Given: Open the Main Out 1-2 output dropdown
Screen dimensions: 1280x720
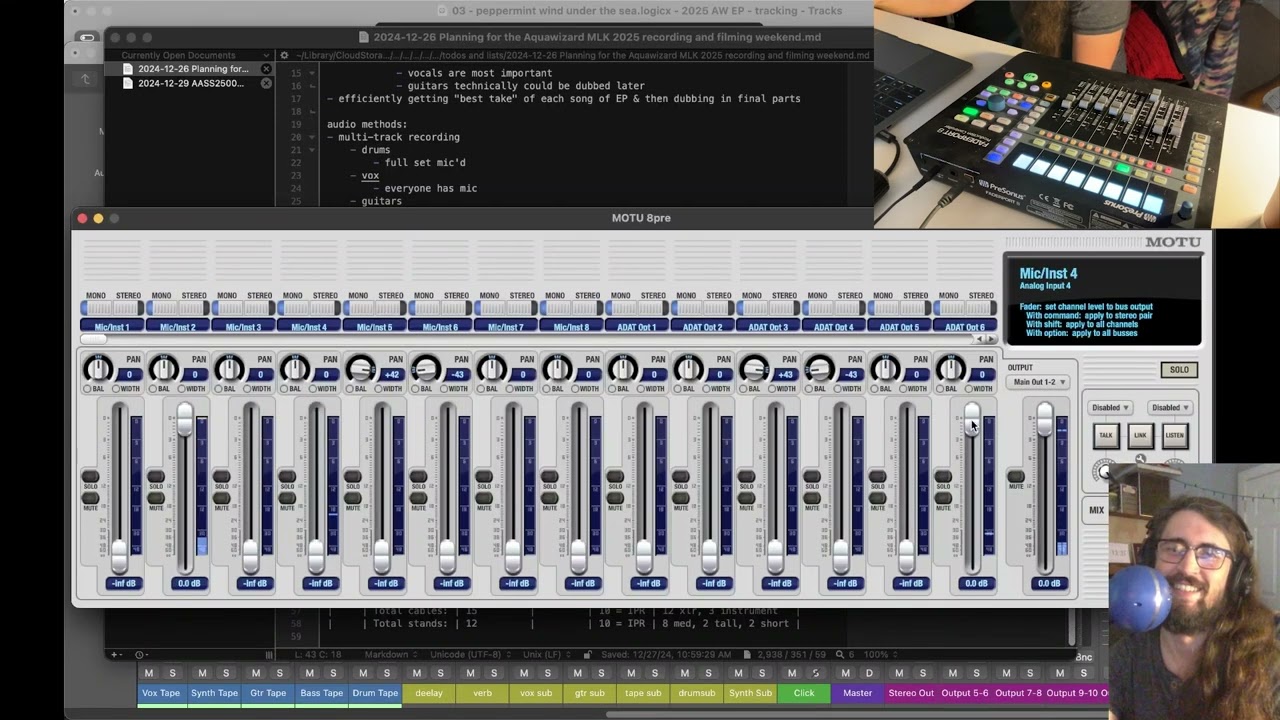Looking at the screenshot, I should click(x=1039, y=382).
